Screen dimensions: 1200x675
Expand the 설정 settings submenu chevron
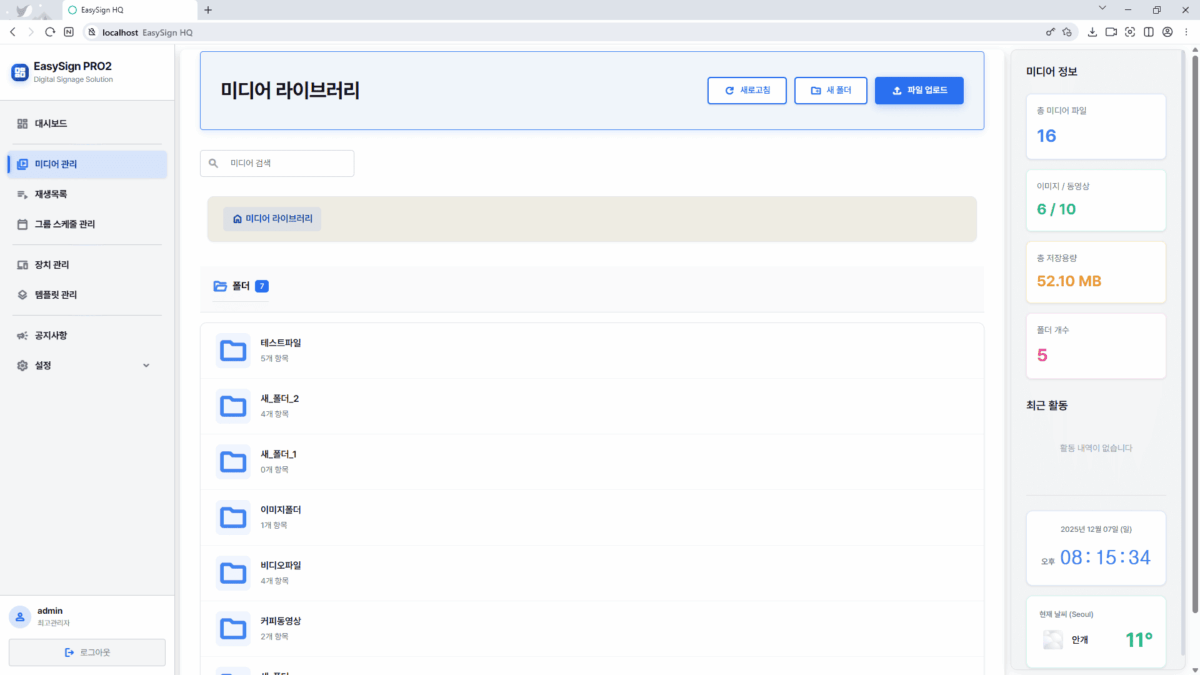tap(146, 366)
